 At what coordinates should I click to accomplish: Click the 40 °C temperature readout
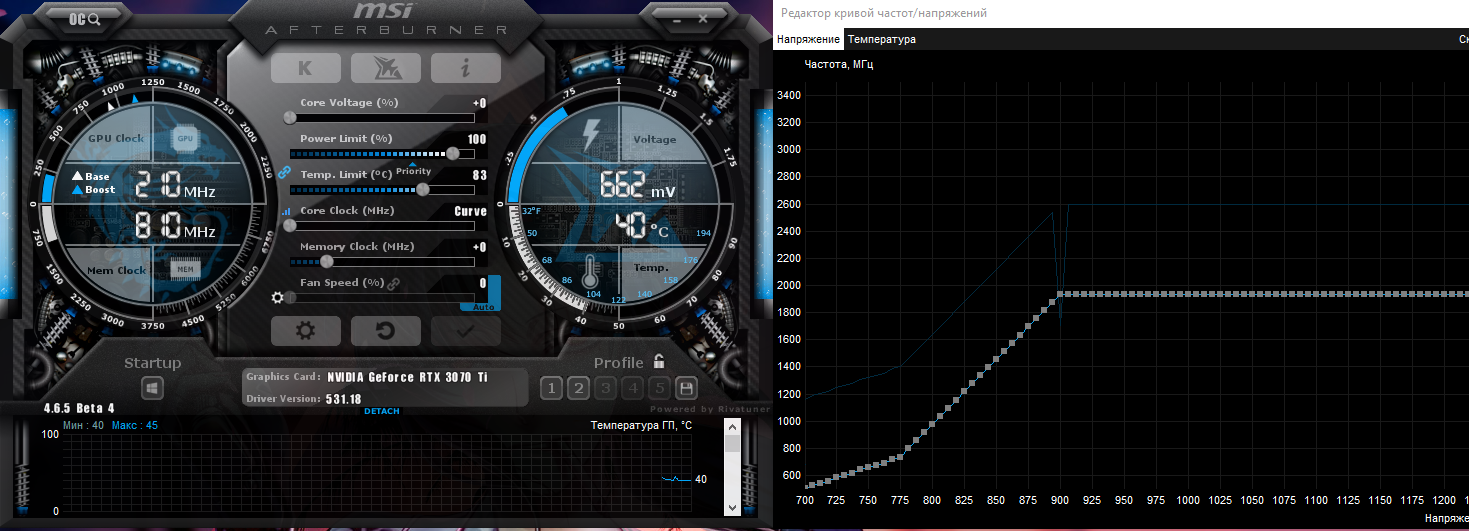click(641, 225)
